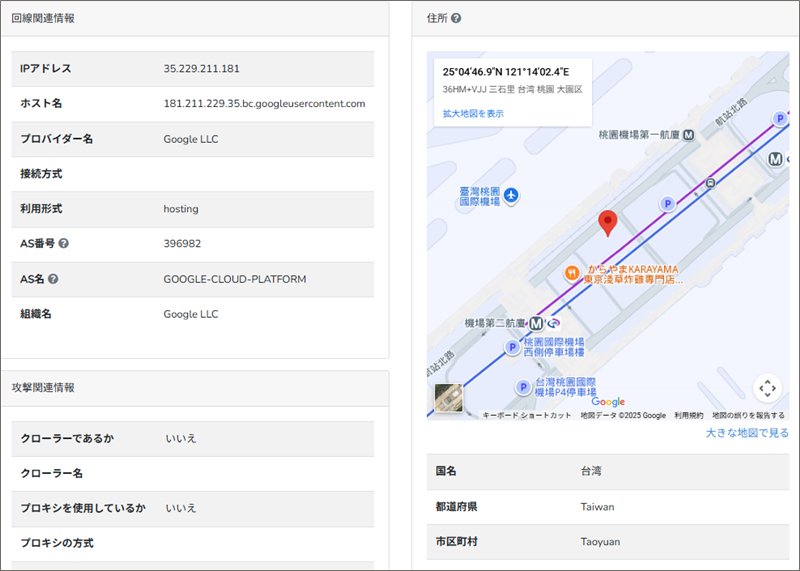Image resolution: width=800 pixels, height=571 pixels.
Task: Click help icon beside AS番号
Action: pos(64,243)
